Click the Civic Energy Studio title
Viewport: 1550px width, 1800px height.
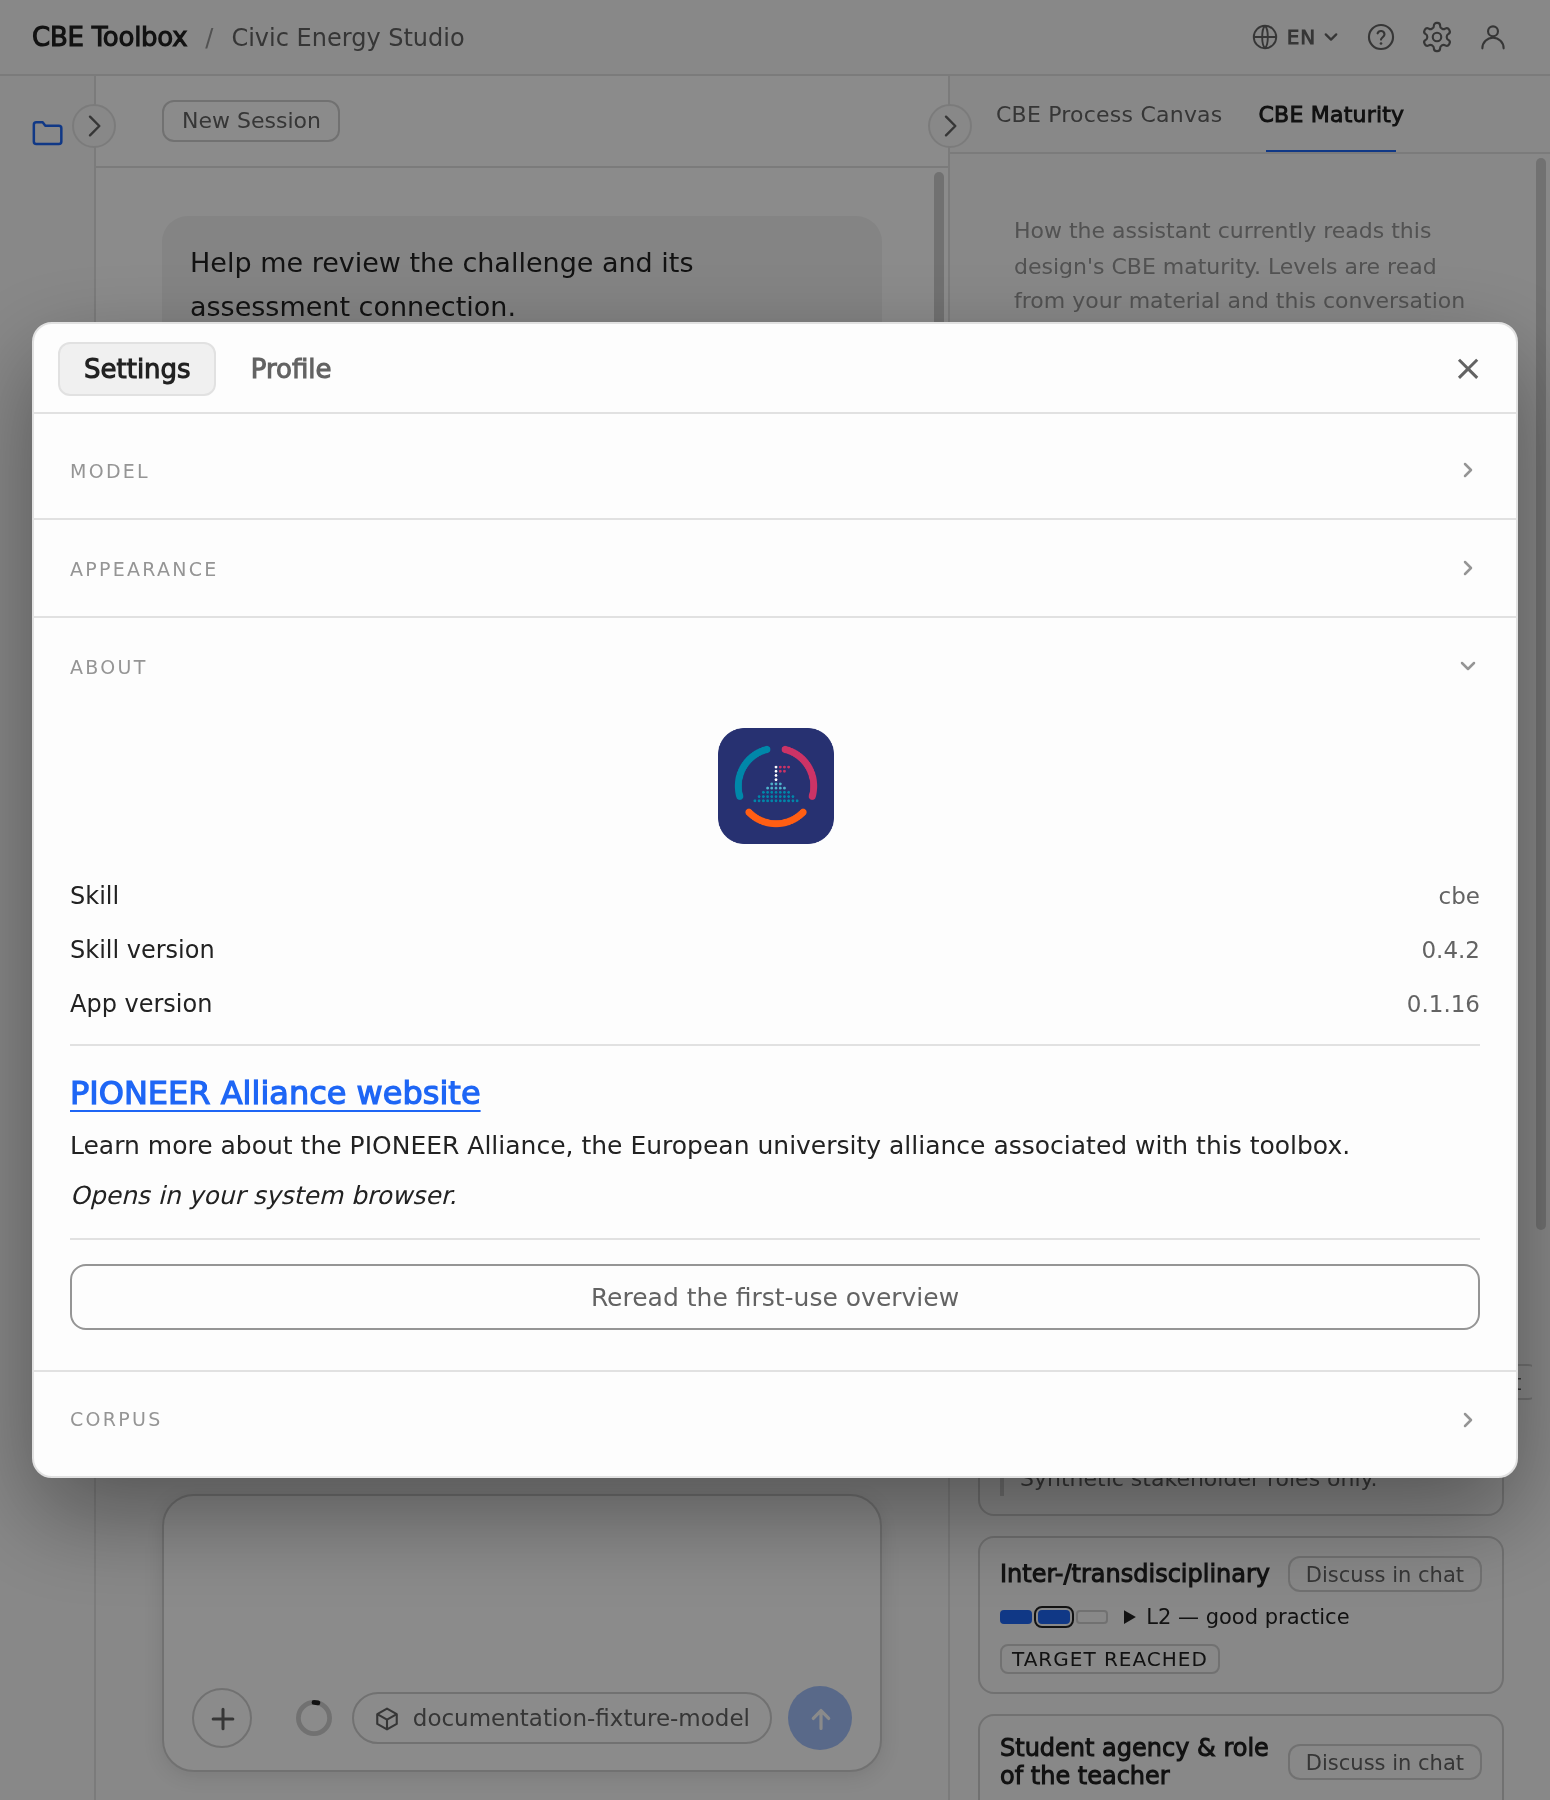point(348,37)
